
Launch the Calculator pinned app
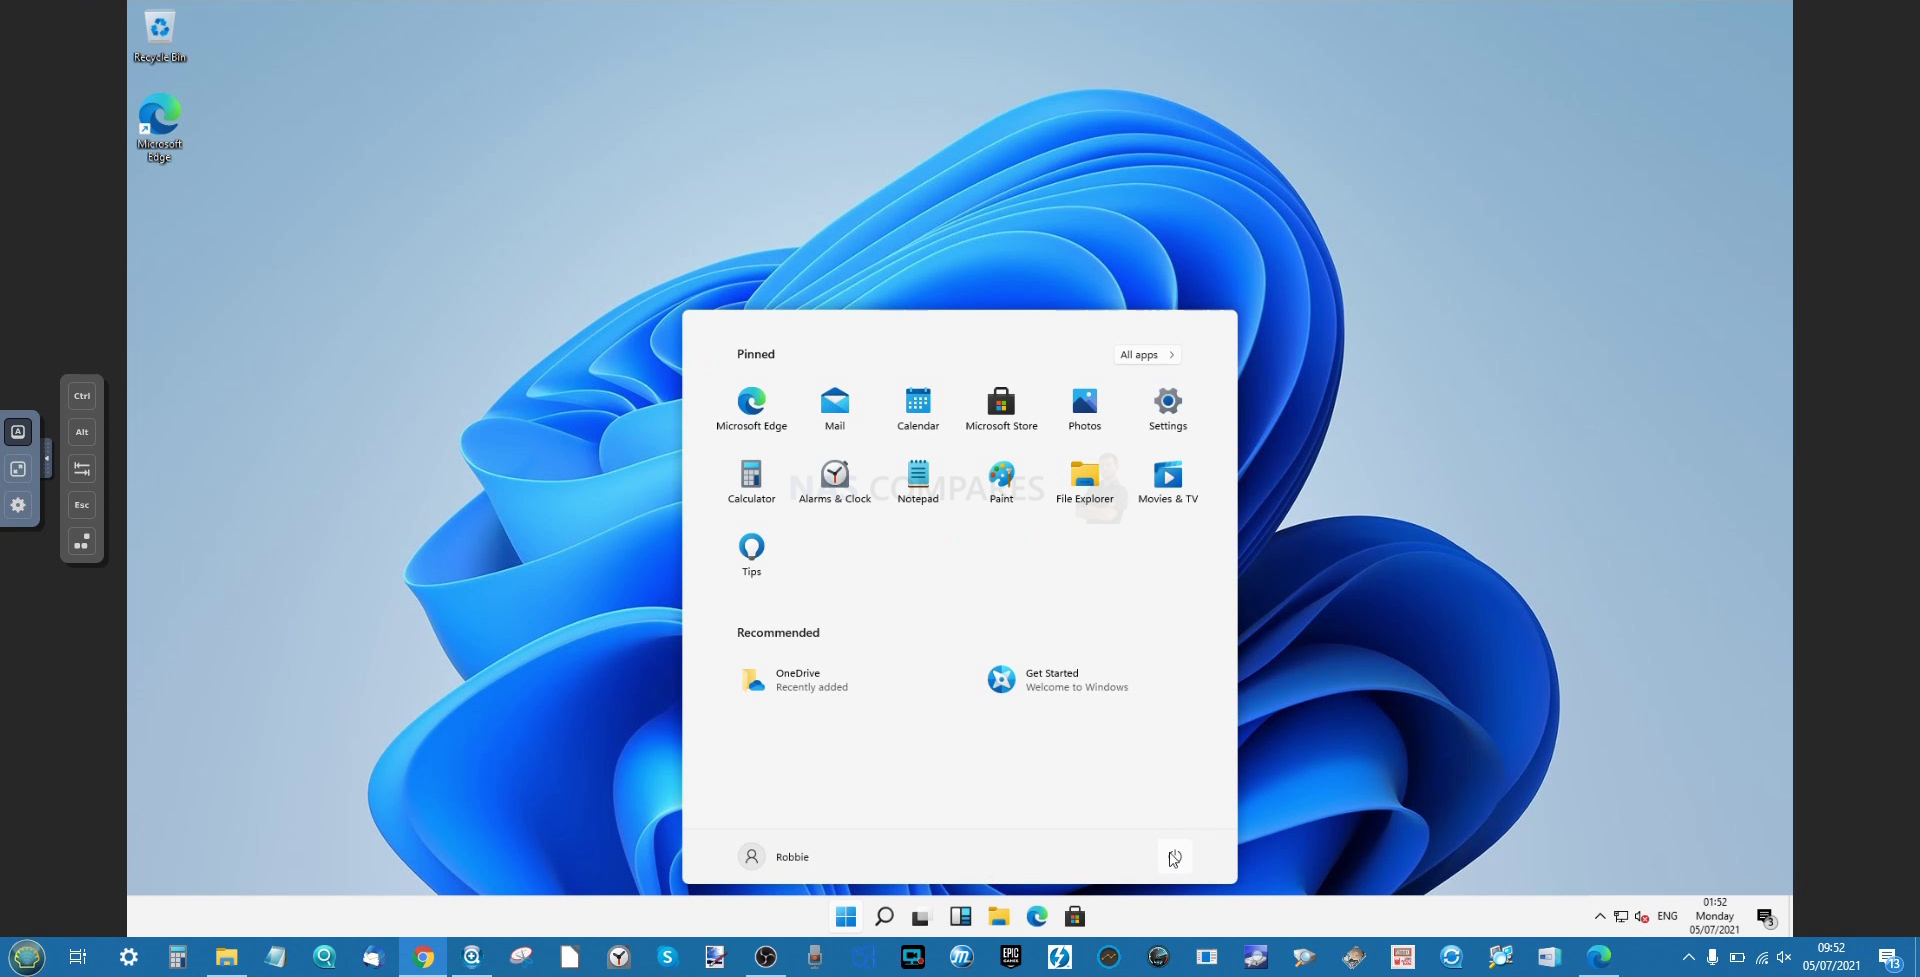[x=751, y=481]
